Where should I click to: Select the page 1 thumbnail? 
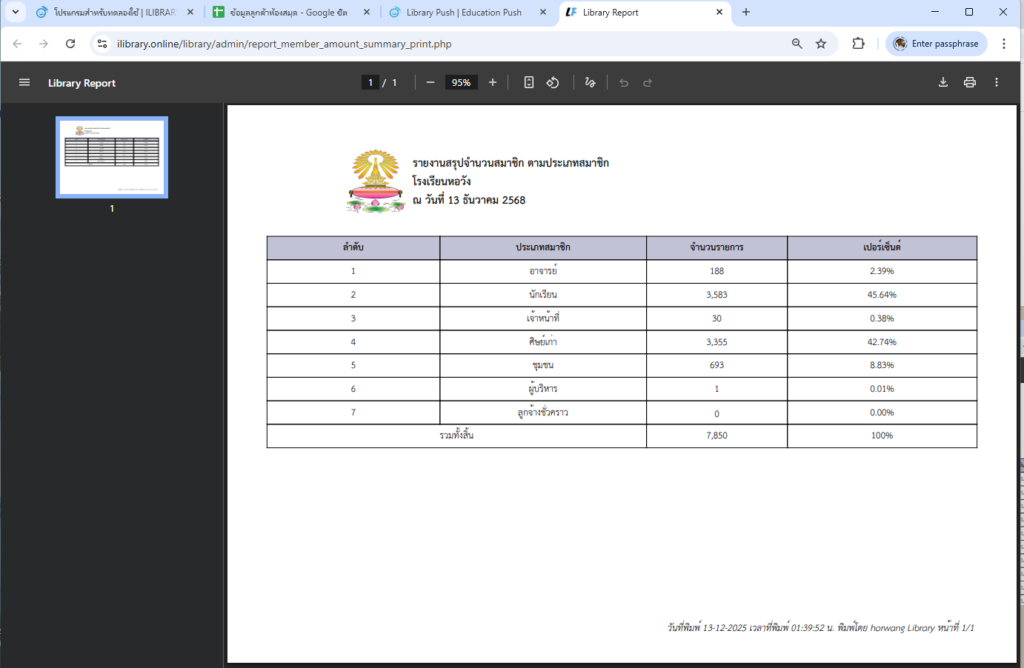point(111,157)
